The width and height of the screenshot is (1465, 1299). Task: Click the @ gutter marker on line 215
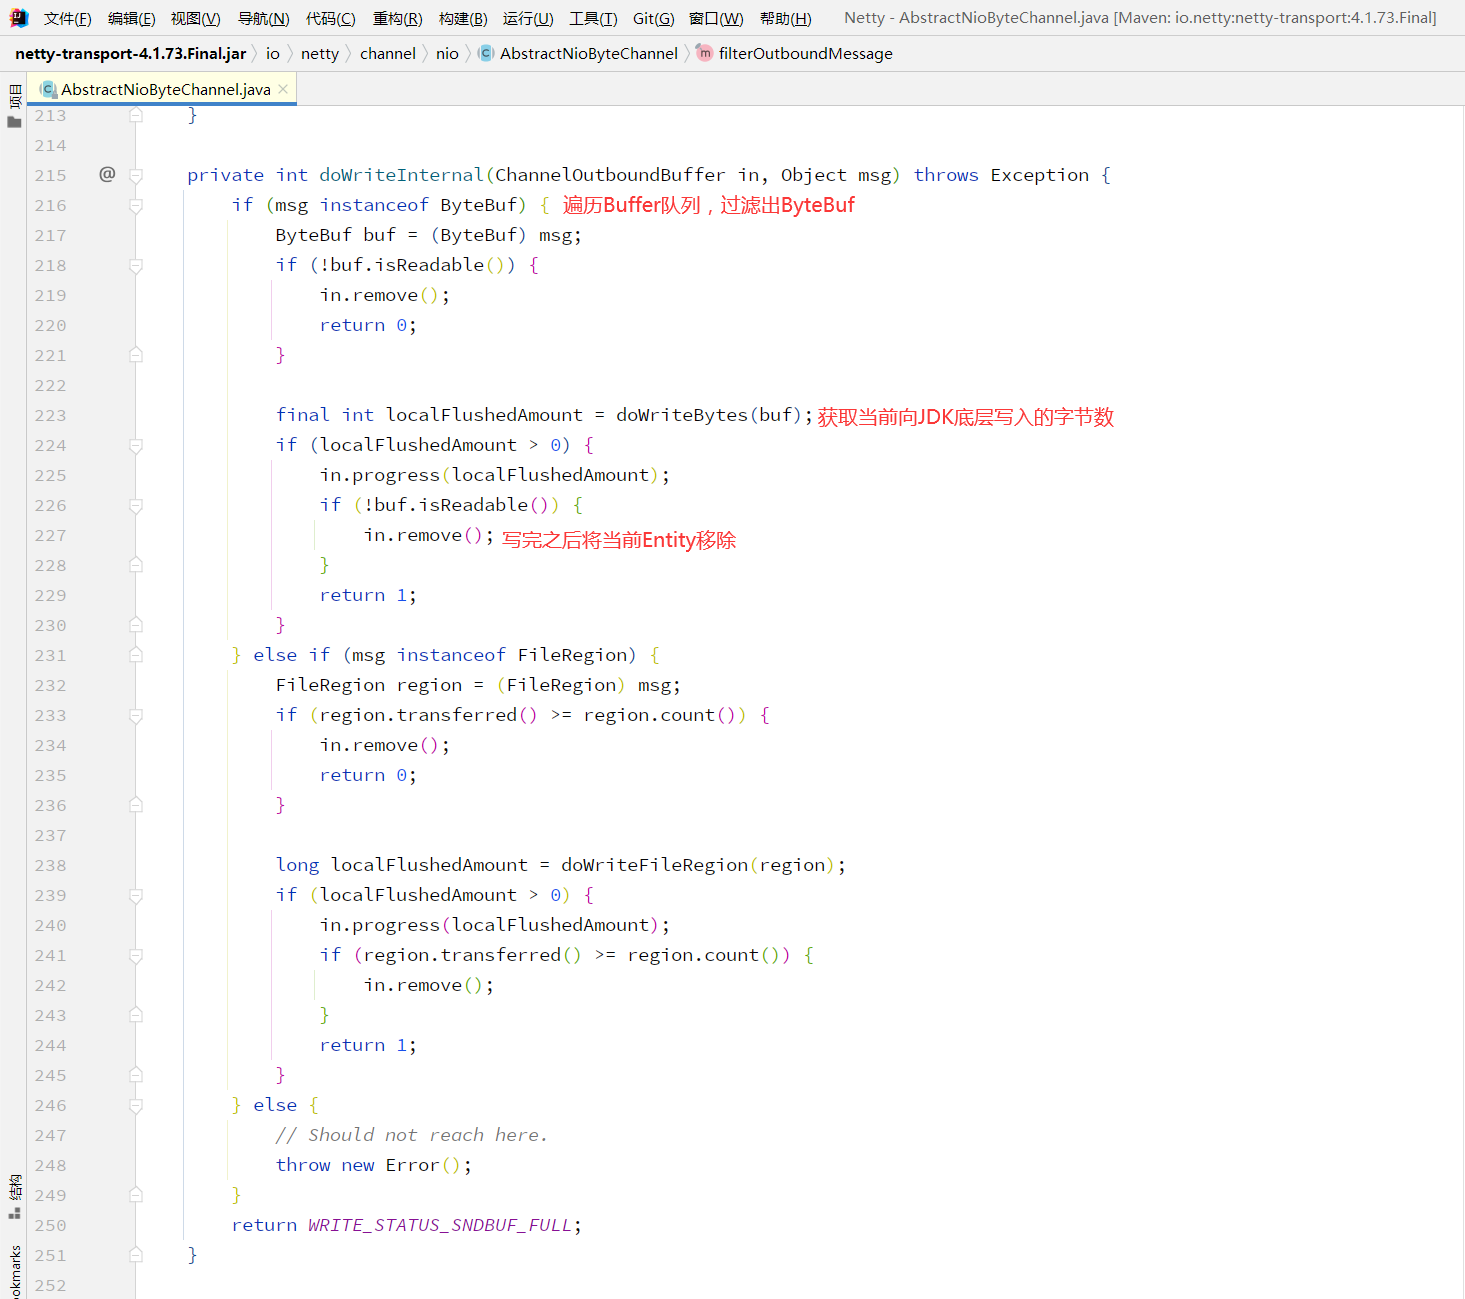pyautogui.click(x=107, y=174)
